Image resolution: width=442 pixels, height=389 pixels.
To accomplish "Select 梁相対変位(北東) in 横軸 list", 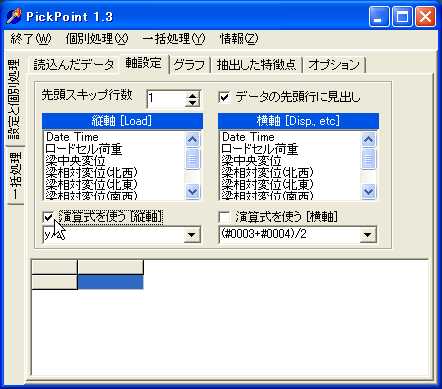I will pos(267,184).
